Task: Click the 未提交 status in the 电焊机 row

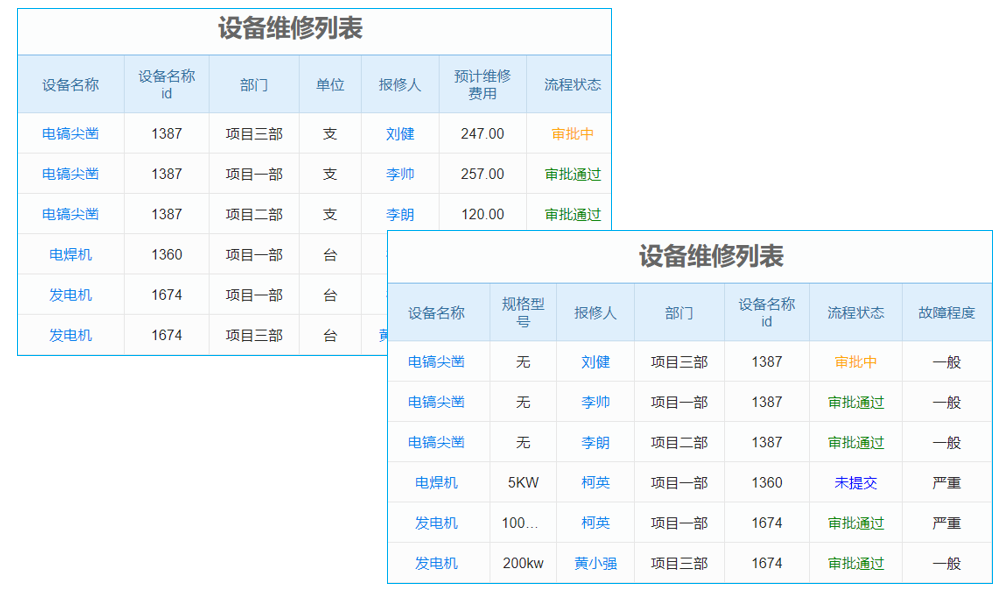Action: click(x=855, y=482)
